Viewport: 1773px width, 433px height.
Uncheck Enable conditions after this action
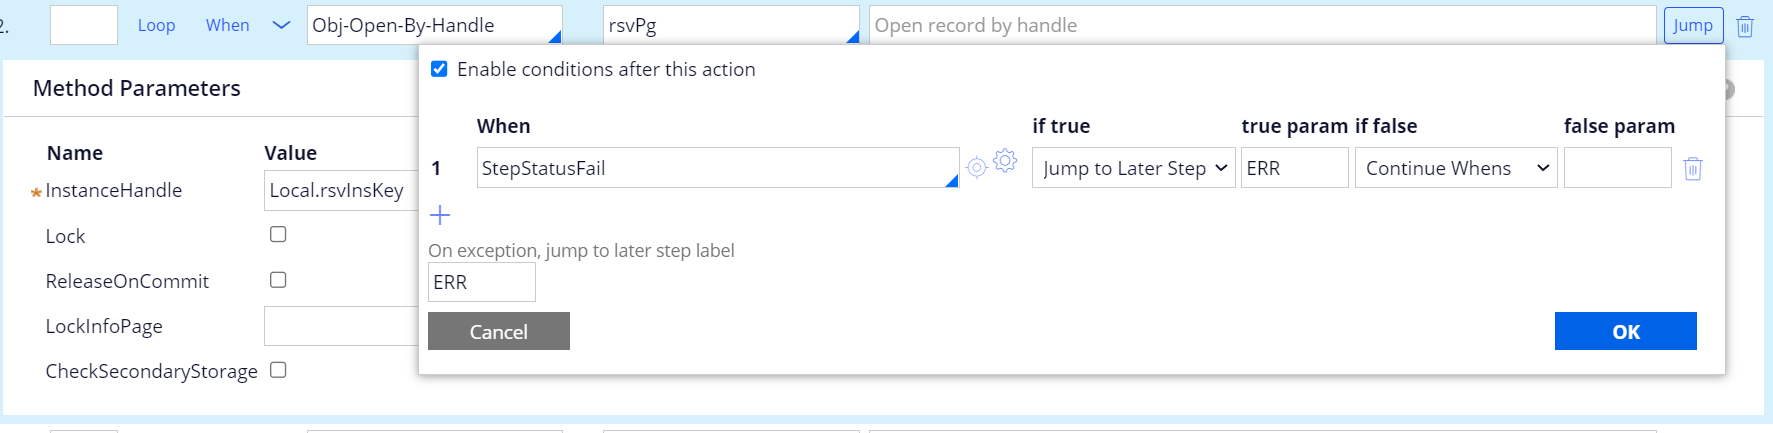point(439,69)
